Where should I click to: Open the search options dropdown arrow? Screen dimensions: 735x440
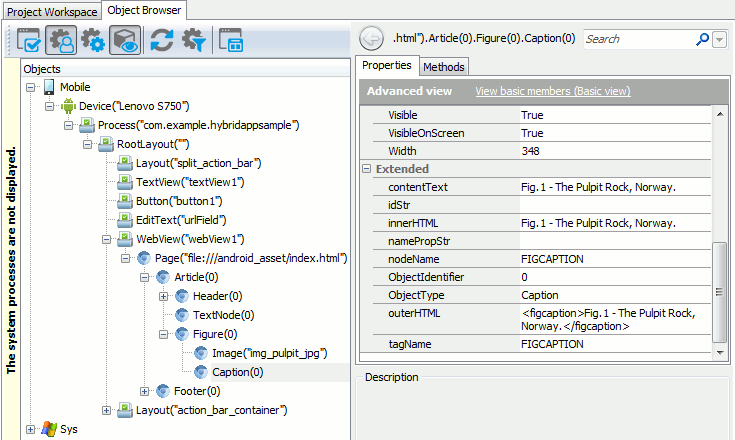[x=720, y=39]
